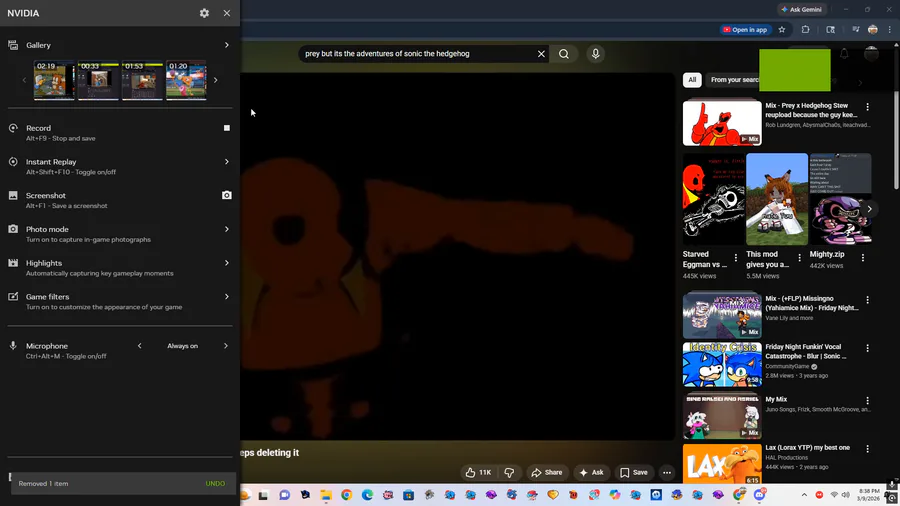The image size is (900, 506).
Task: Open File Explorer from the taskbar
Action: [x=326, y=495]
